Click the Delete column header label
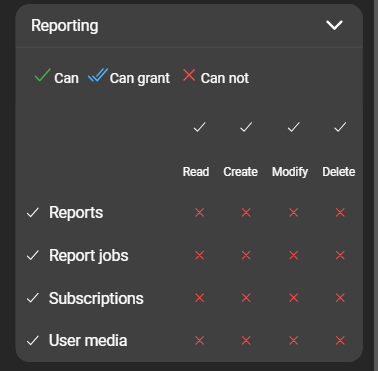Viewport: 378px width, 371px height. pyautogui.click(x=339, y=172)
